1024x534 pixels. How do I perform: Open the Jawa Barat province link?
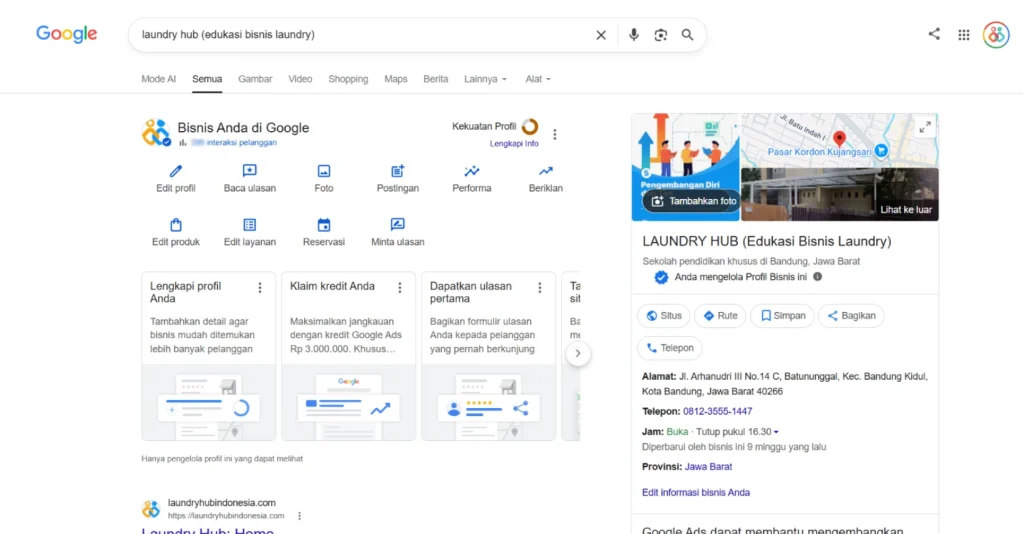[x=708, y=467]
